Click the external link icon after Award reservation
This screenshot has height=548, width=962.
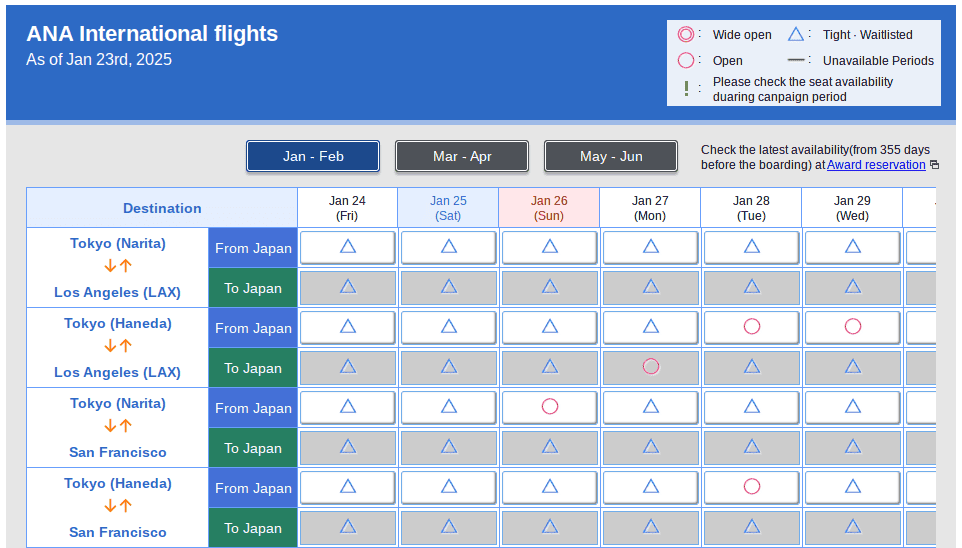pyautogui.click(x=934, y=164)
